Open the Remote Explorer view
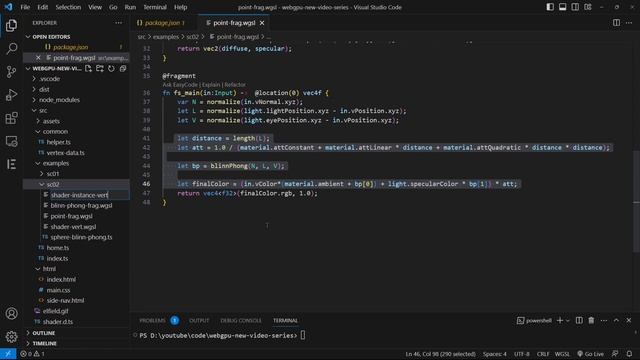This screenshot has width=640, height=360. [x=11, y=141]
